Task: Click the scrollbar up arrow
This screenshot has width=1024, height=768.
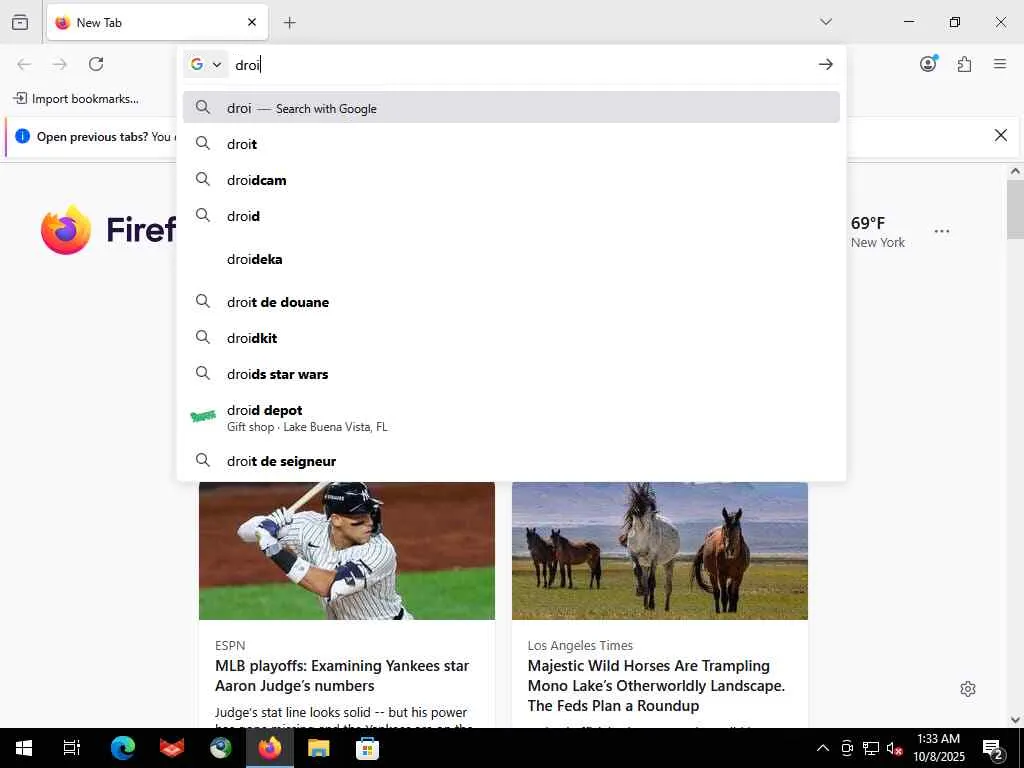Action: (x=1015, y=171)
